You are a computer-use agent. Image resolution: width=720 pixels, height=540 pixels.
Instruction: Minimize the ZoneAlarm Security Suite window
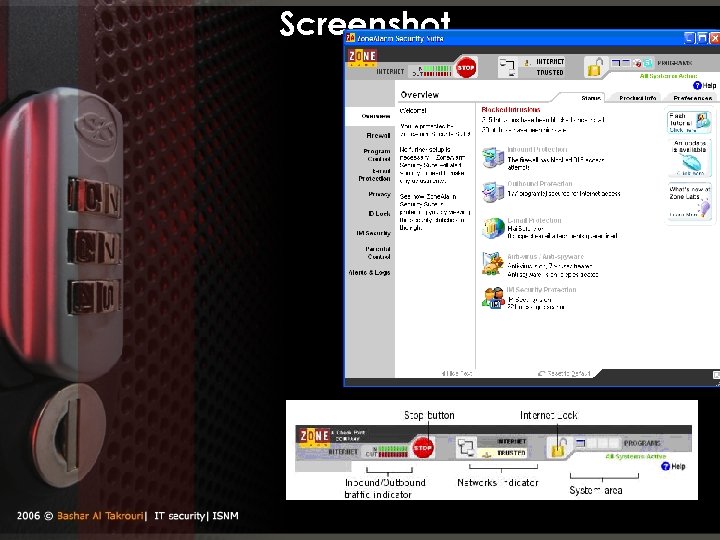point(689,38)
